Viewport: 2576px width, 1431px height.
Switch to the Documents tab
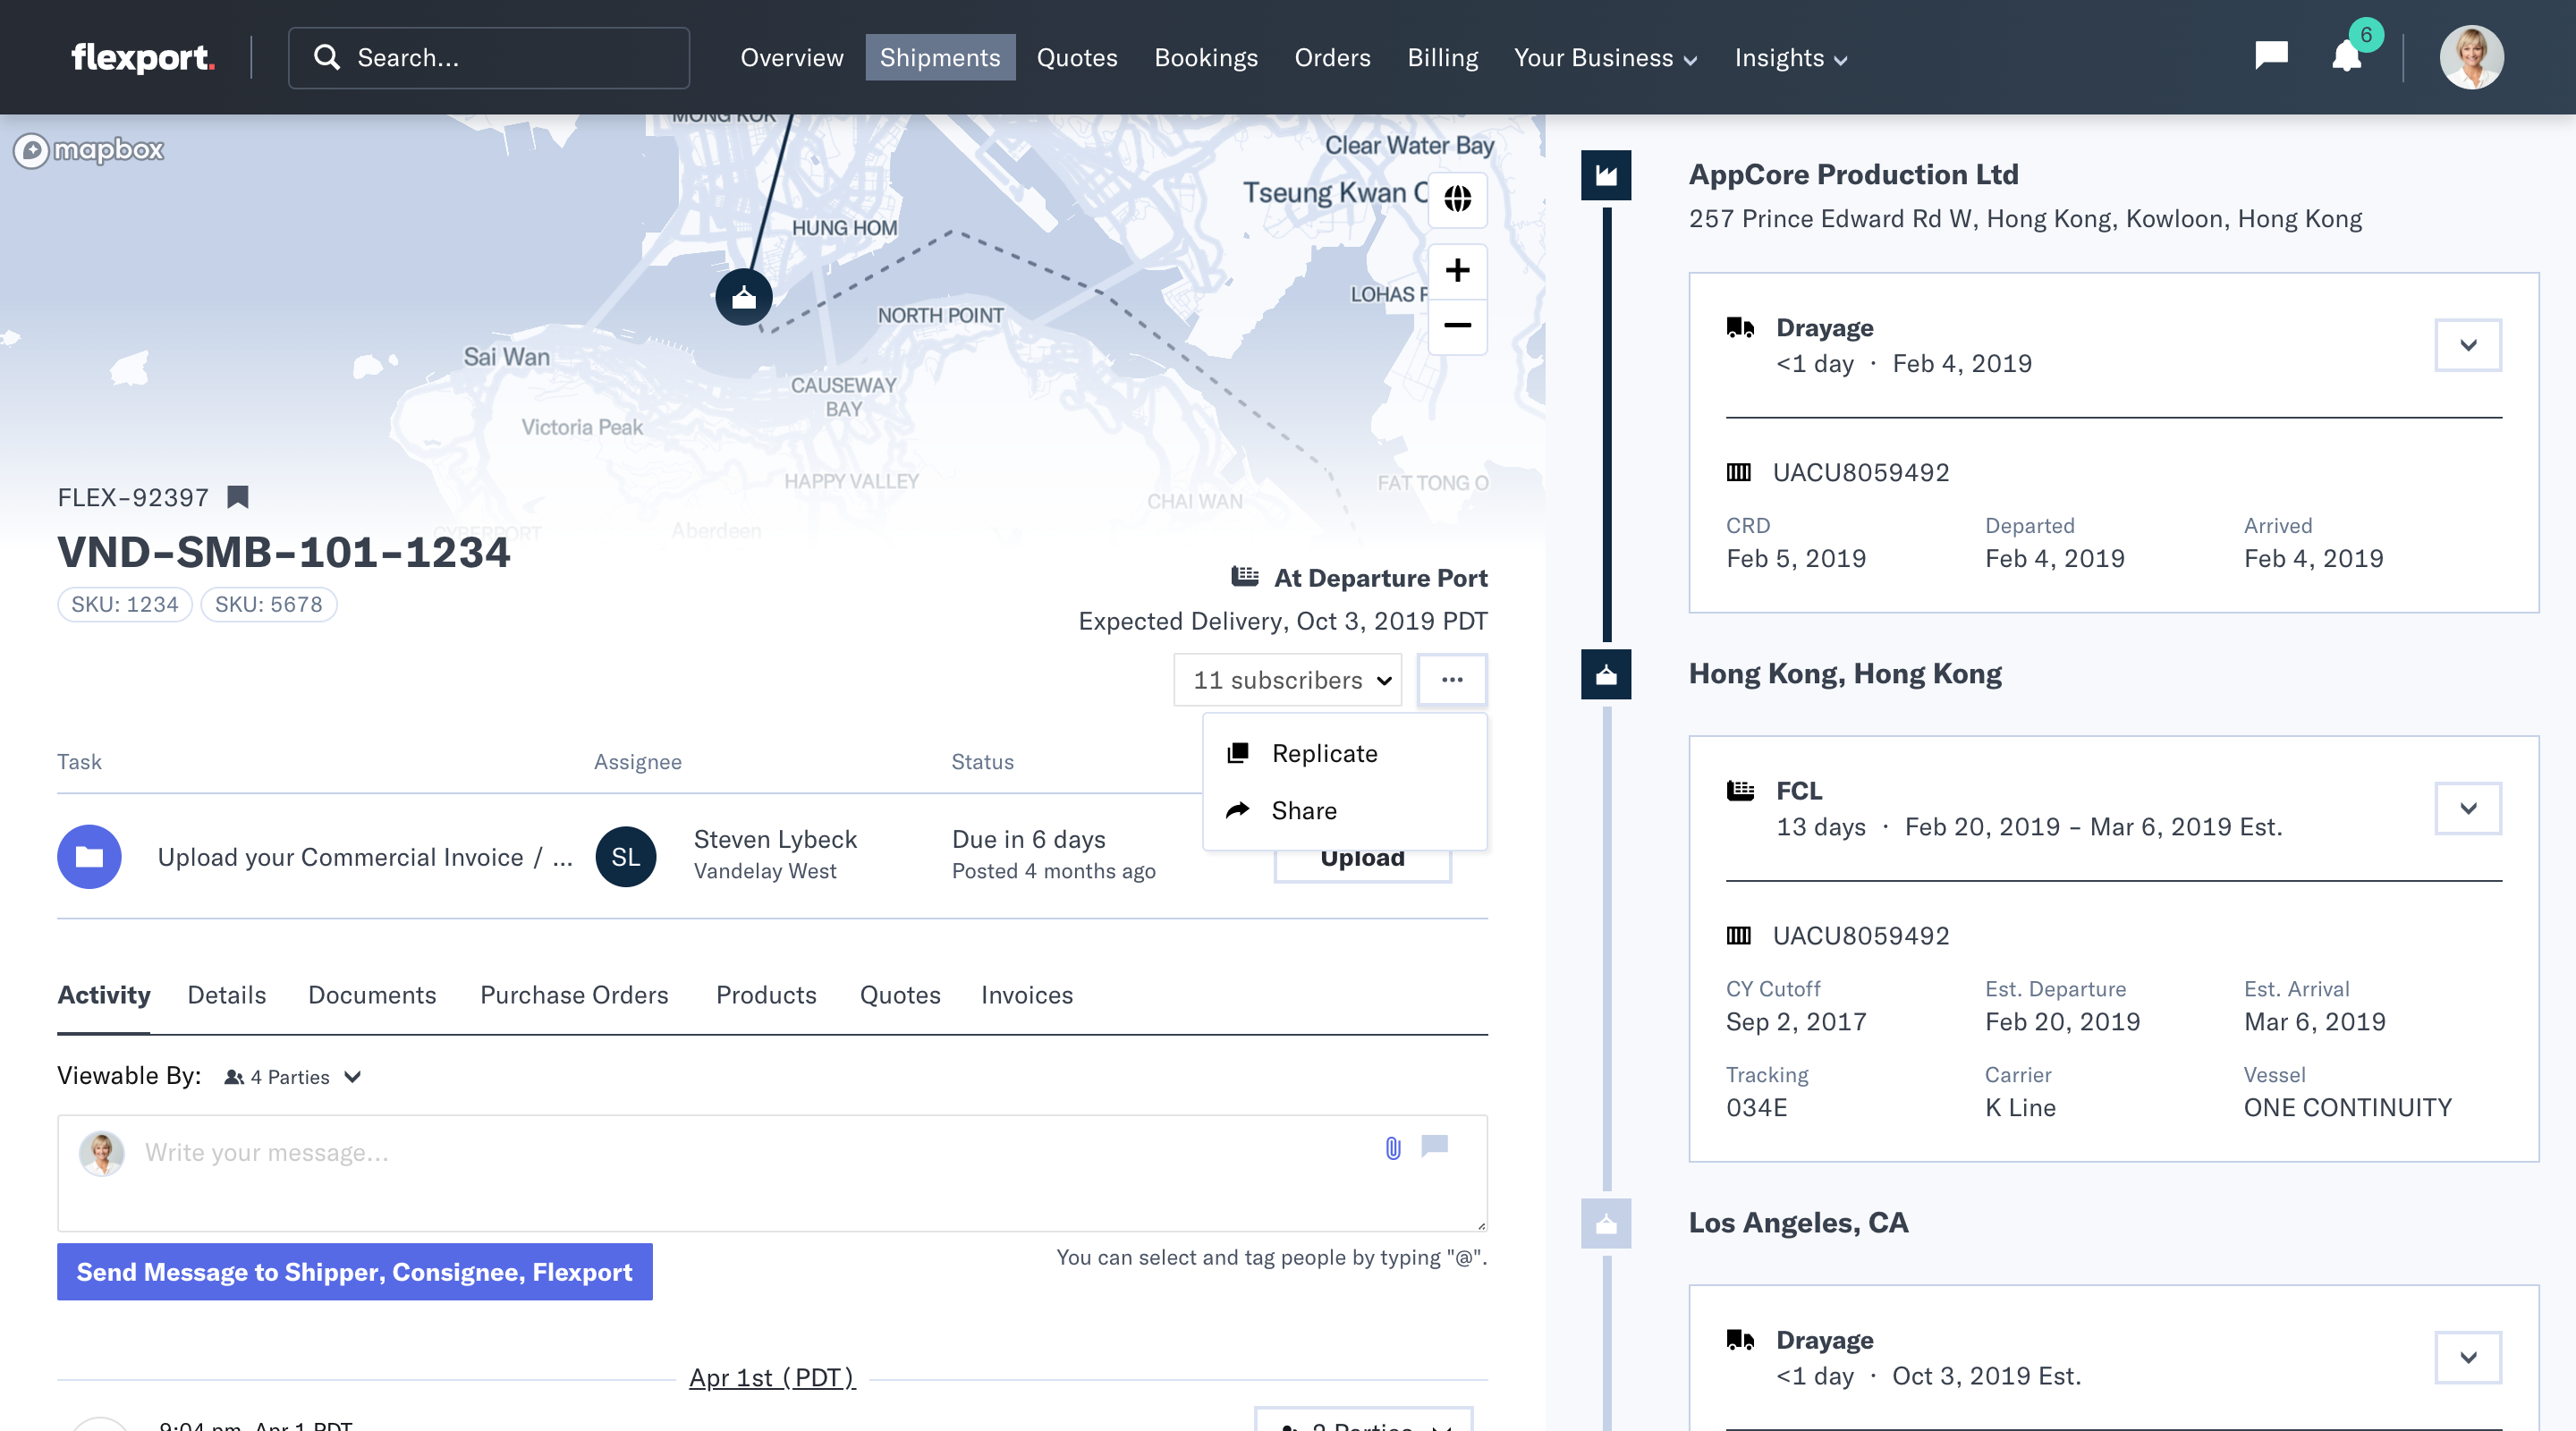372,995
